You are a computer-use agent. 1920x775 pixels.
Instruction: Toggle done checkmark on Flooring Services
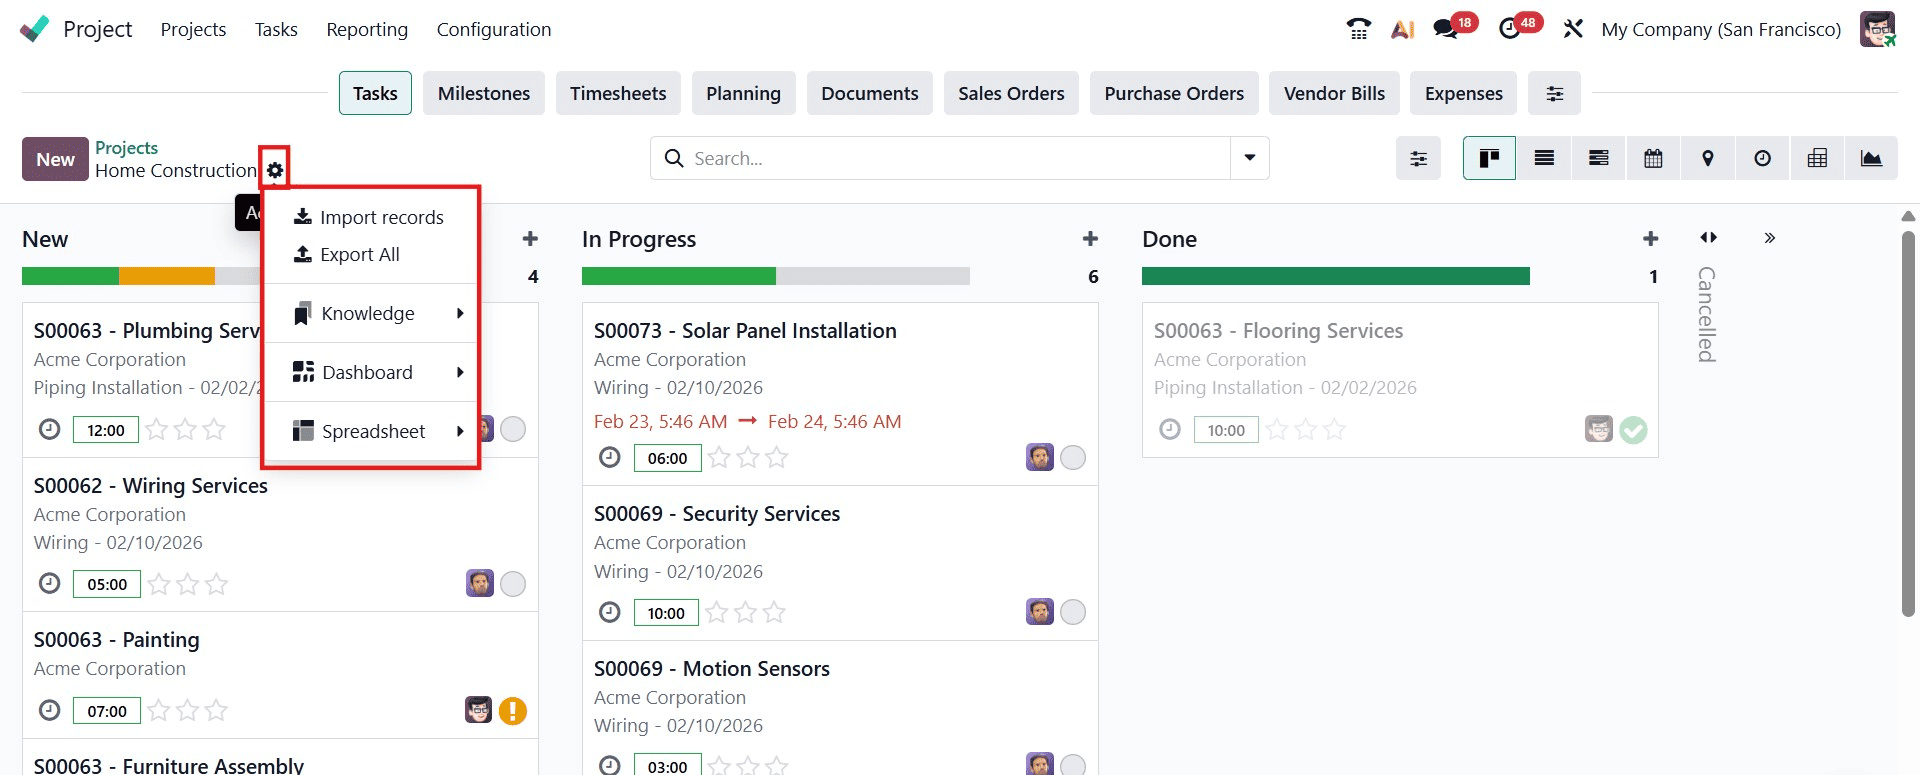(x=1633, y=430)
